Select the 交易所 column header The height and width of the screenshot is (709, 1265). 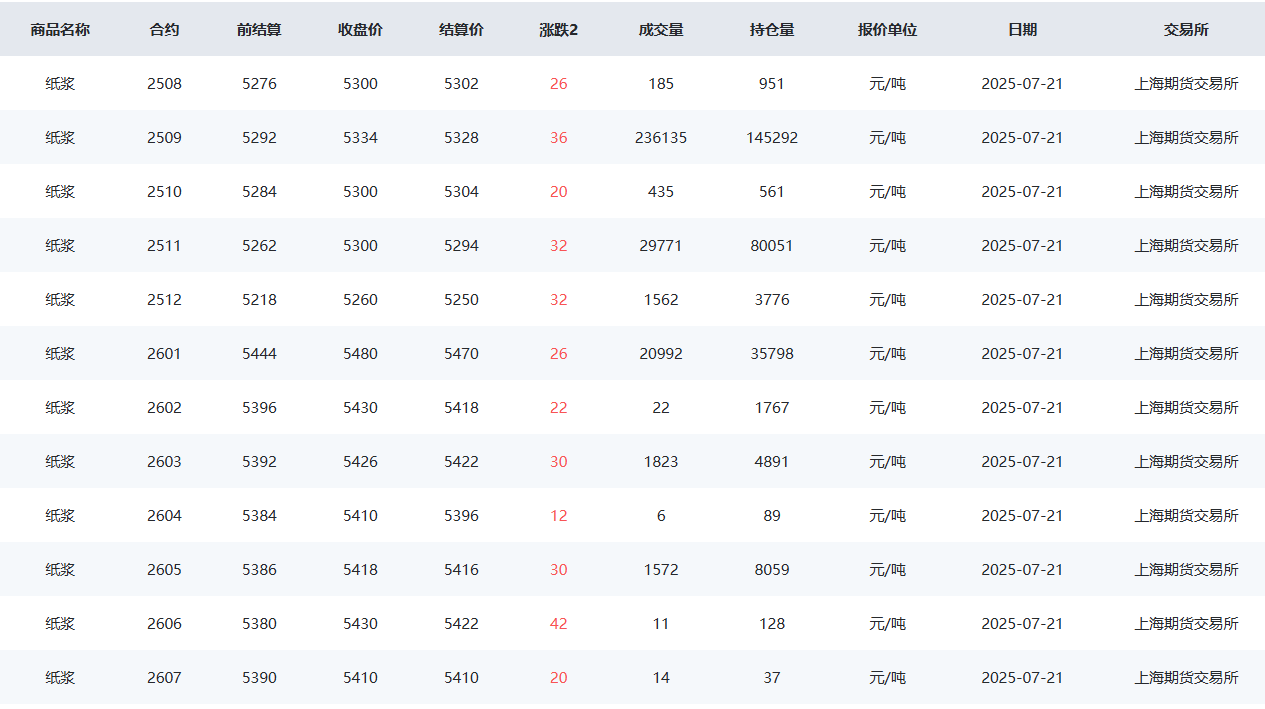click(1186, 30)
